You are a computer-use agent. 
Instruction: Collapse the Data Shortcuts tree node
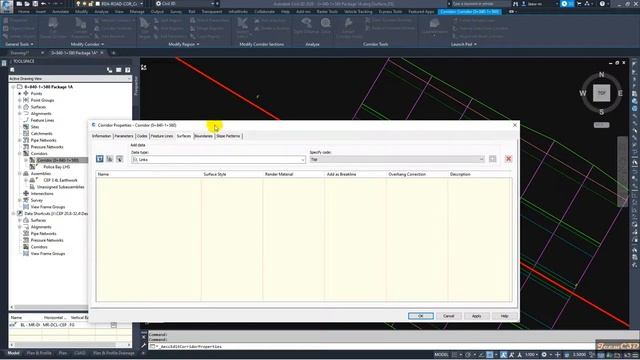pos(13,213)
